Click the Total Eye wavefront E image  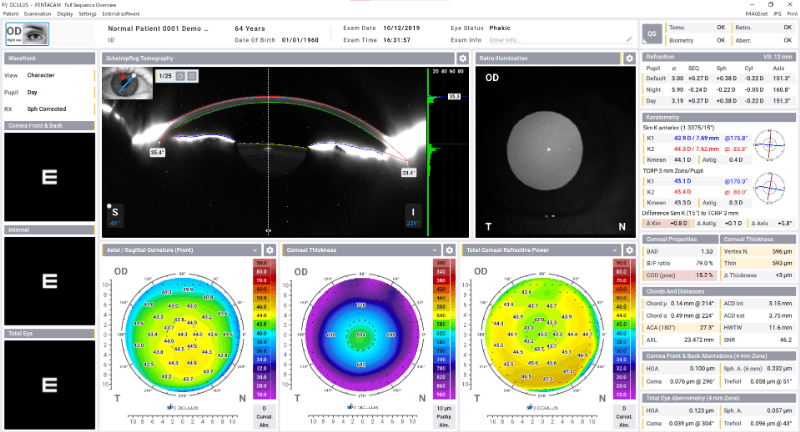[x=49, y=385]
